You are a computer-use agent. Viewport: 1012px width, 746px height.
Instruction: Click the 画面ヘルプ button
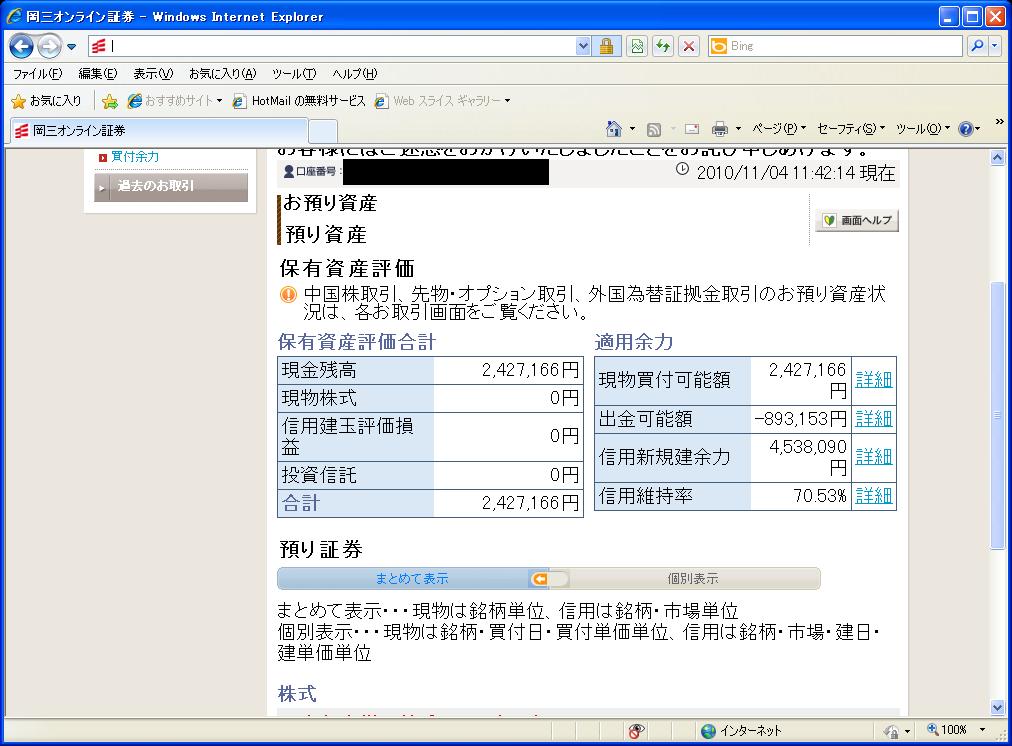857,221
